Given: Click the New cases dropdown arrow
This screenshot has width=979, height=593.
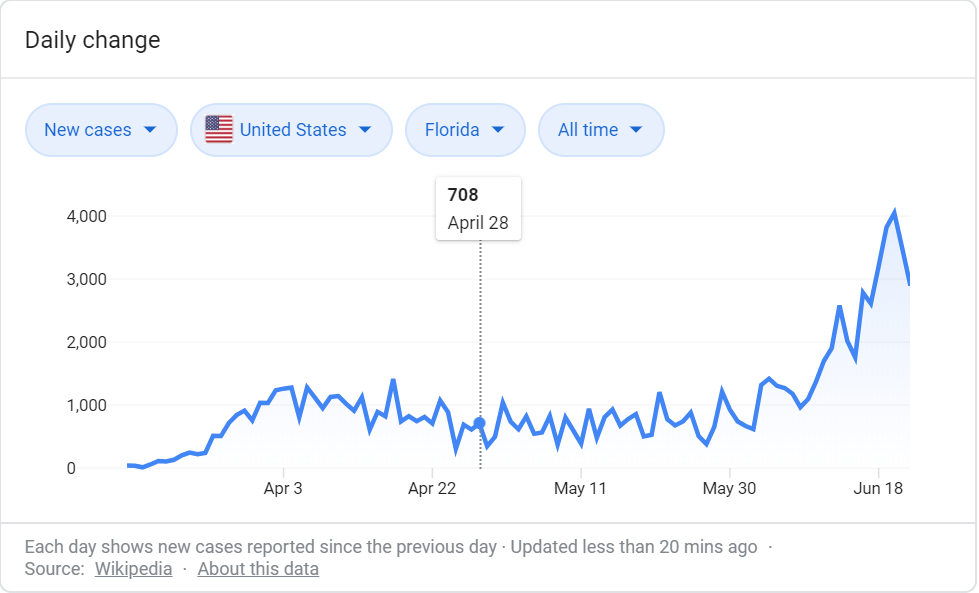Looking at the screenshot, I should pyautogui.click(x=150, y=130).
